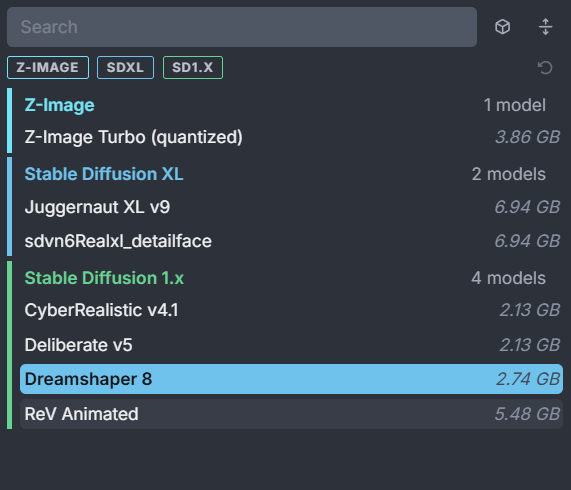Choose the sdvn6Realxl_detailface model

point(291,241)
